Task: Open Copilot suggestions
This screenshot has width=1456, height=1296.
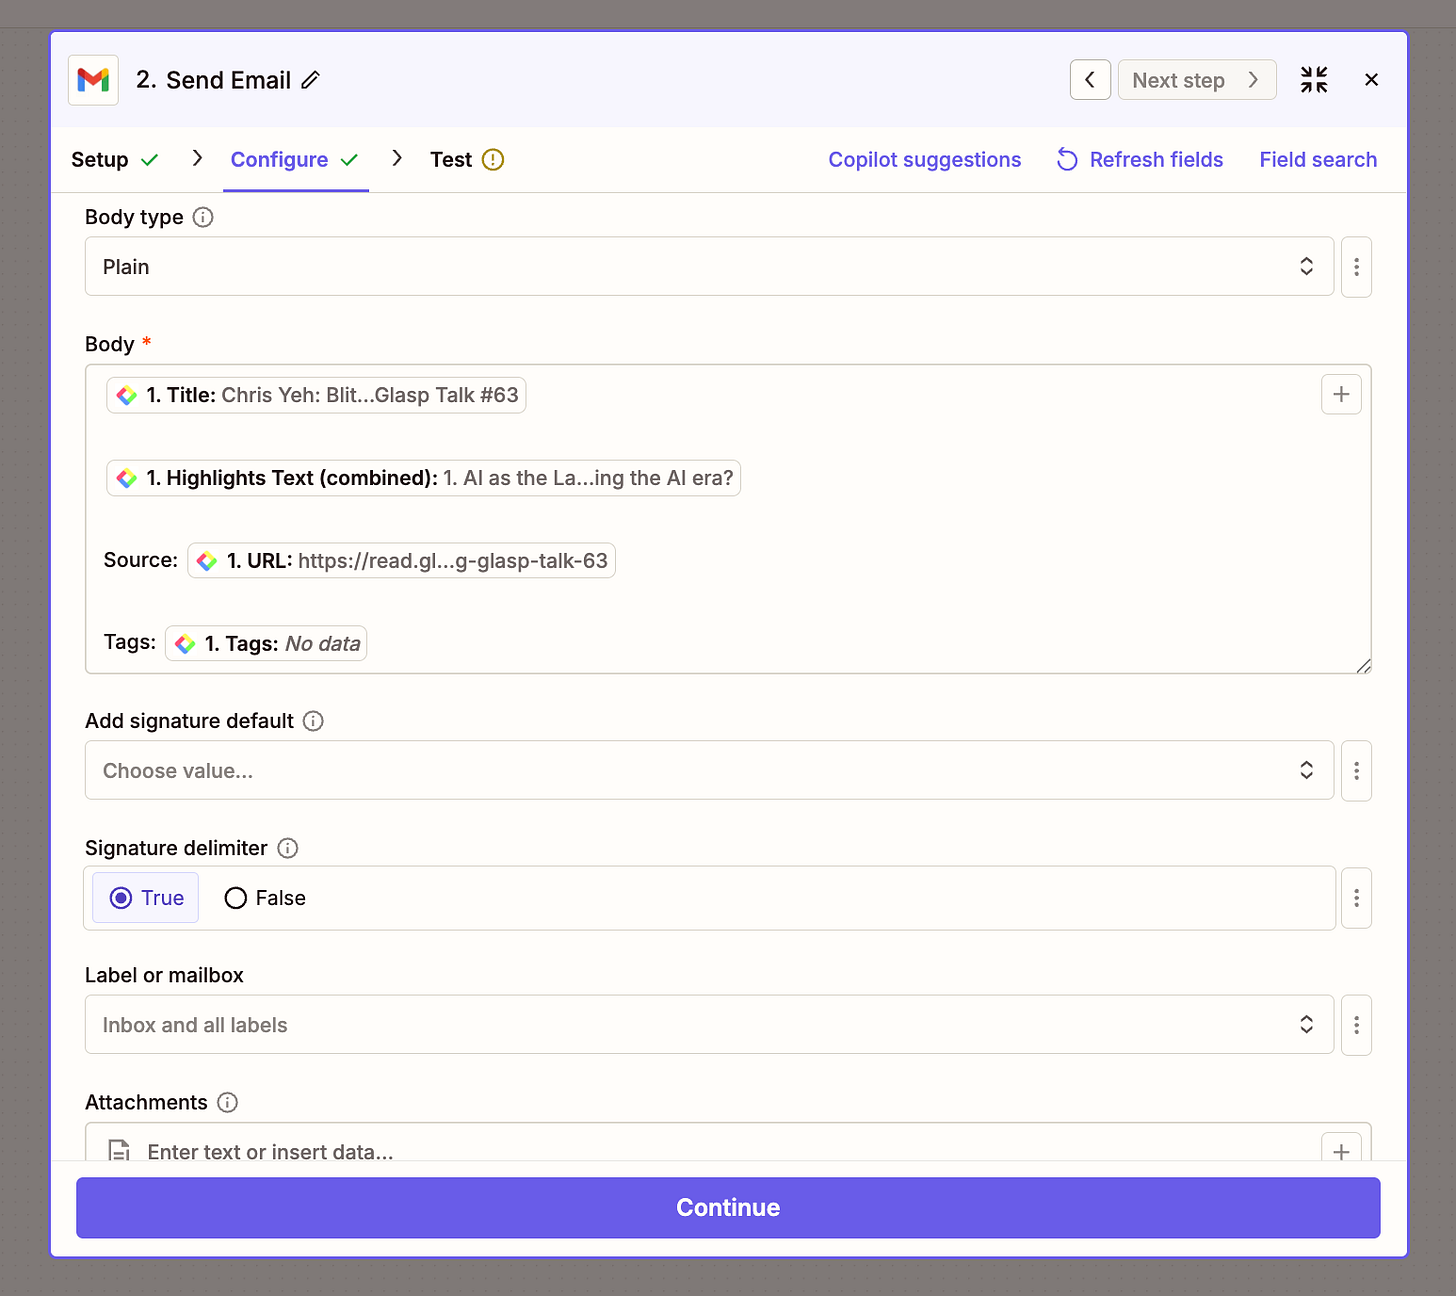Action: pos(925,160)
